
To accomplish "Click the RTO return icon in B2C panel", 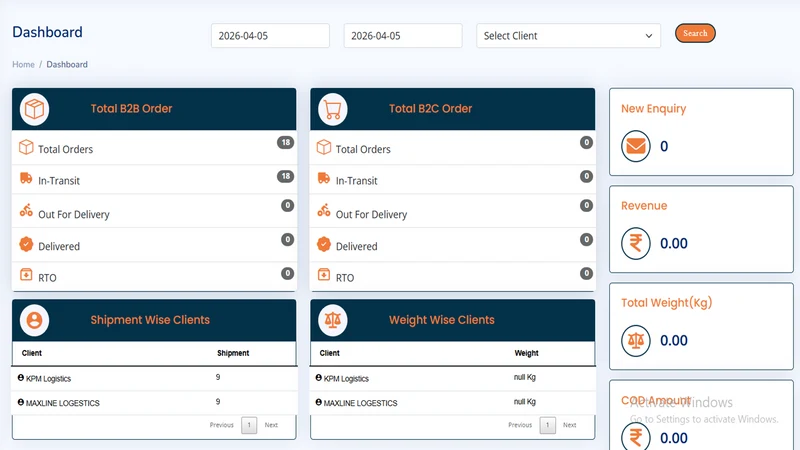I will pyautogui.click(x=323, y=274).
